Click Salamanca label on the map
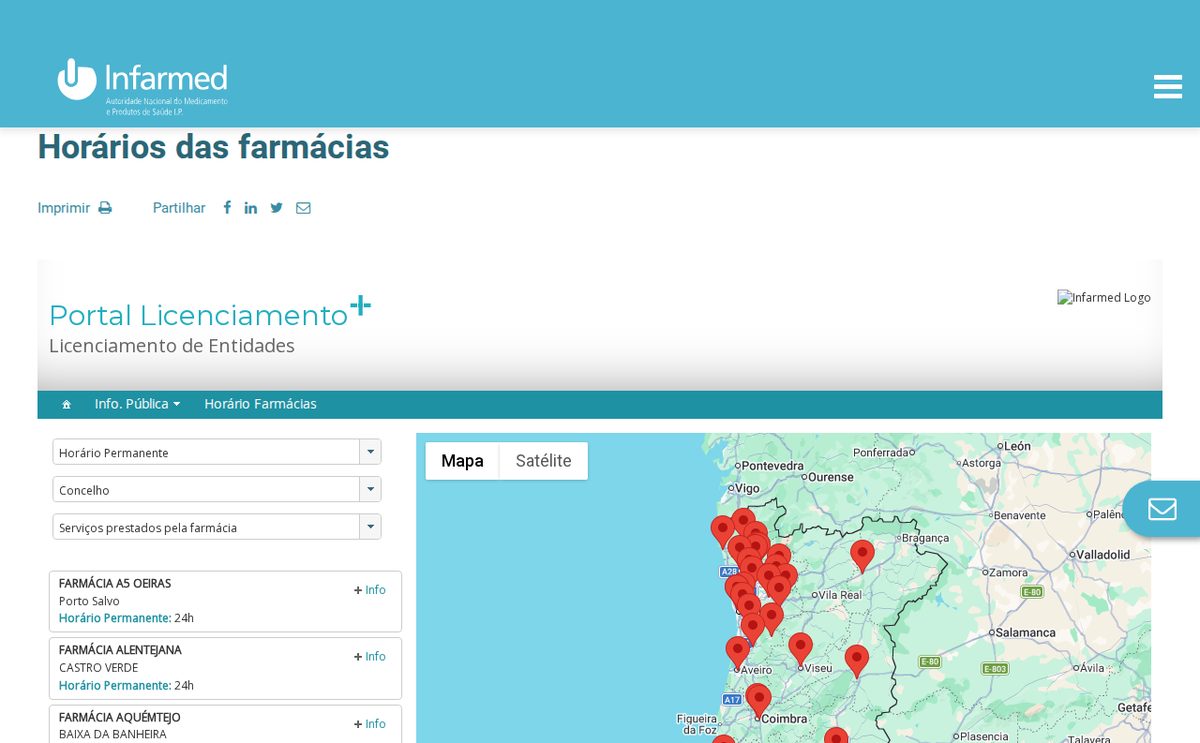The height and width of the screenshot is (743, 1200). click(1025, 633)
